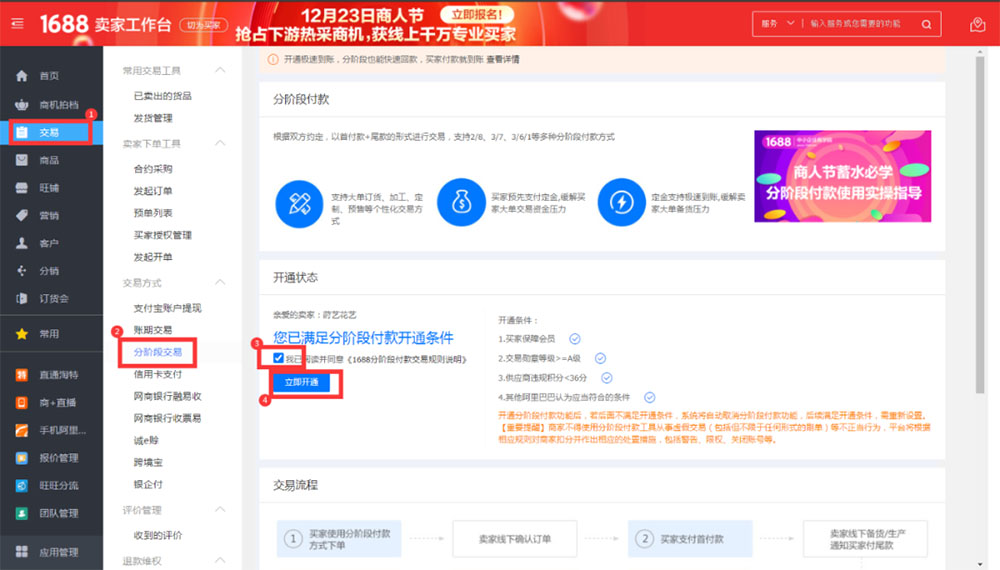Screen dimensions: 1000x570
Task: Open the hamburger menu icon at top left
Action: [x=17, y=24]
